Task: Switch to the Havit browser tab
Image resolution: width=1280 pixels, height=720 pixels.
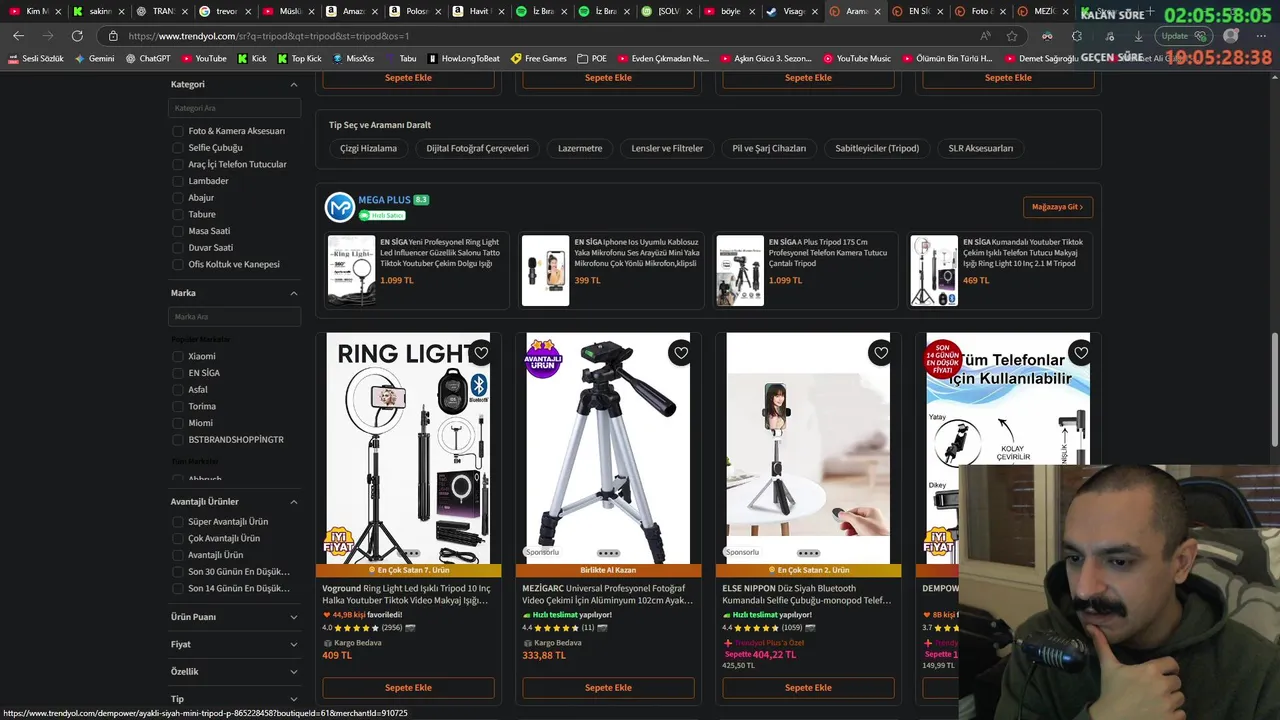Action: 477,11
